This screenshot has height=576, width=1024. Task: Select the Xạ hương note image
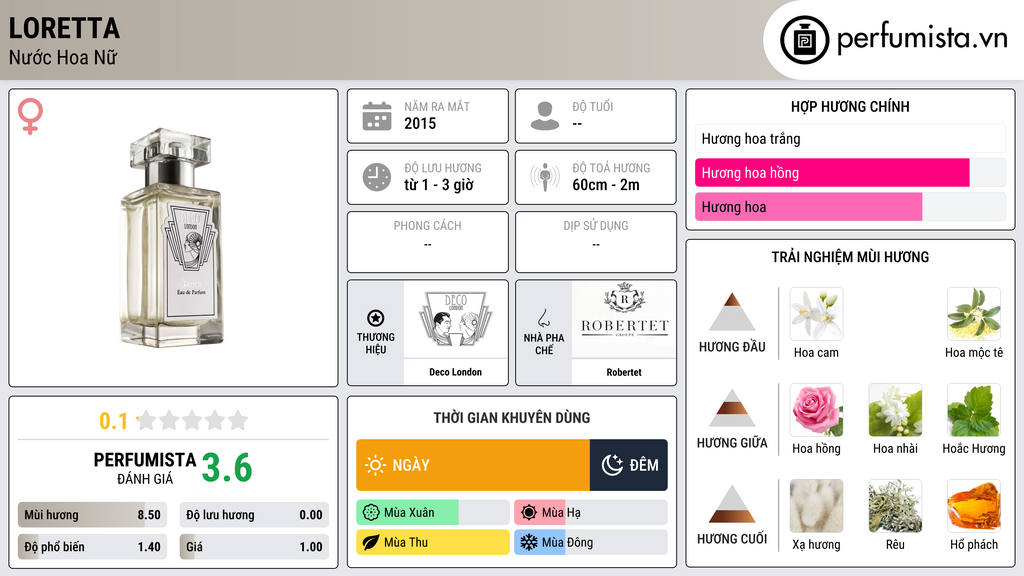(816, 506)
